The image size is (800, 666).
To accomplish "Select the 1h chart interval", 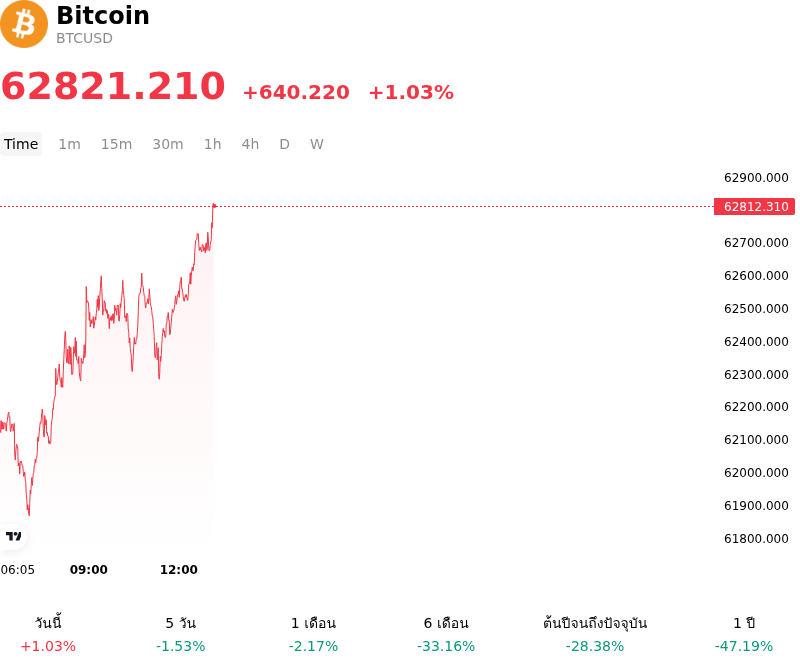I will pyautogui.click(x=213, y=144).
